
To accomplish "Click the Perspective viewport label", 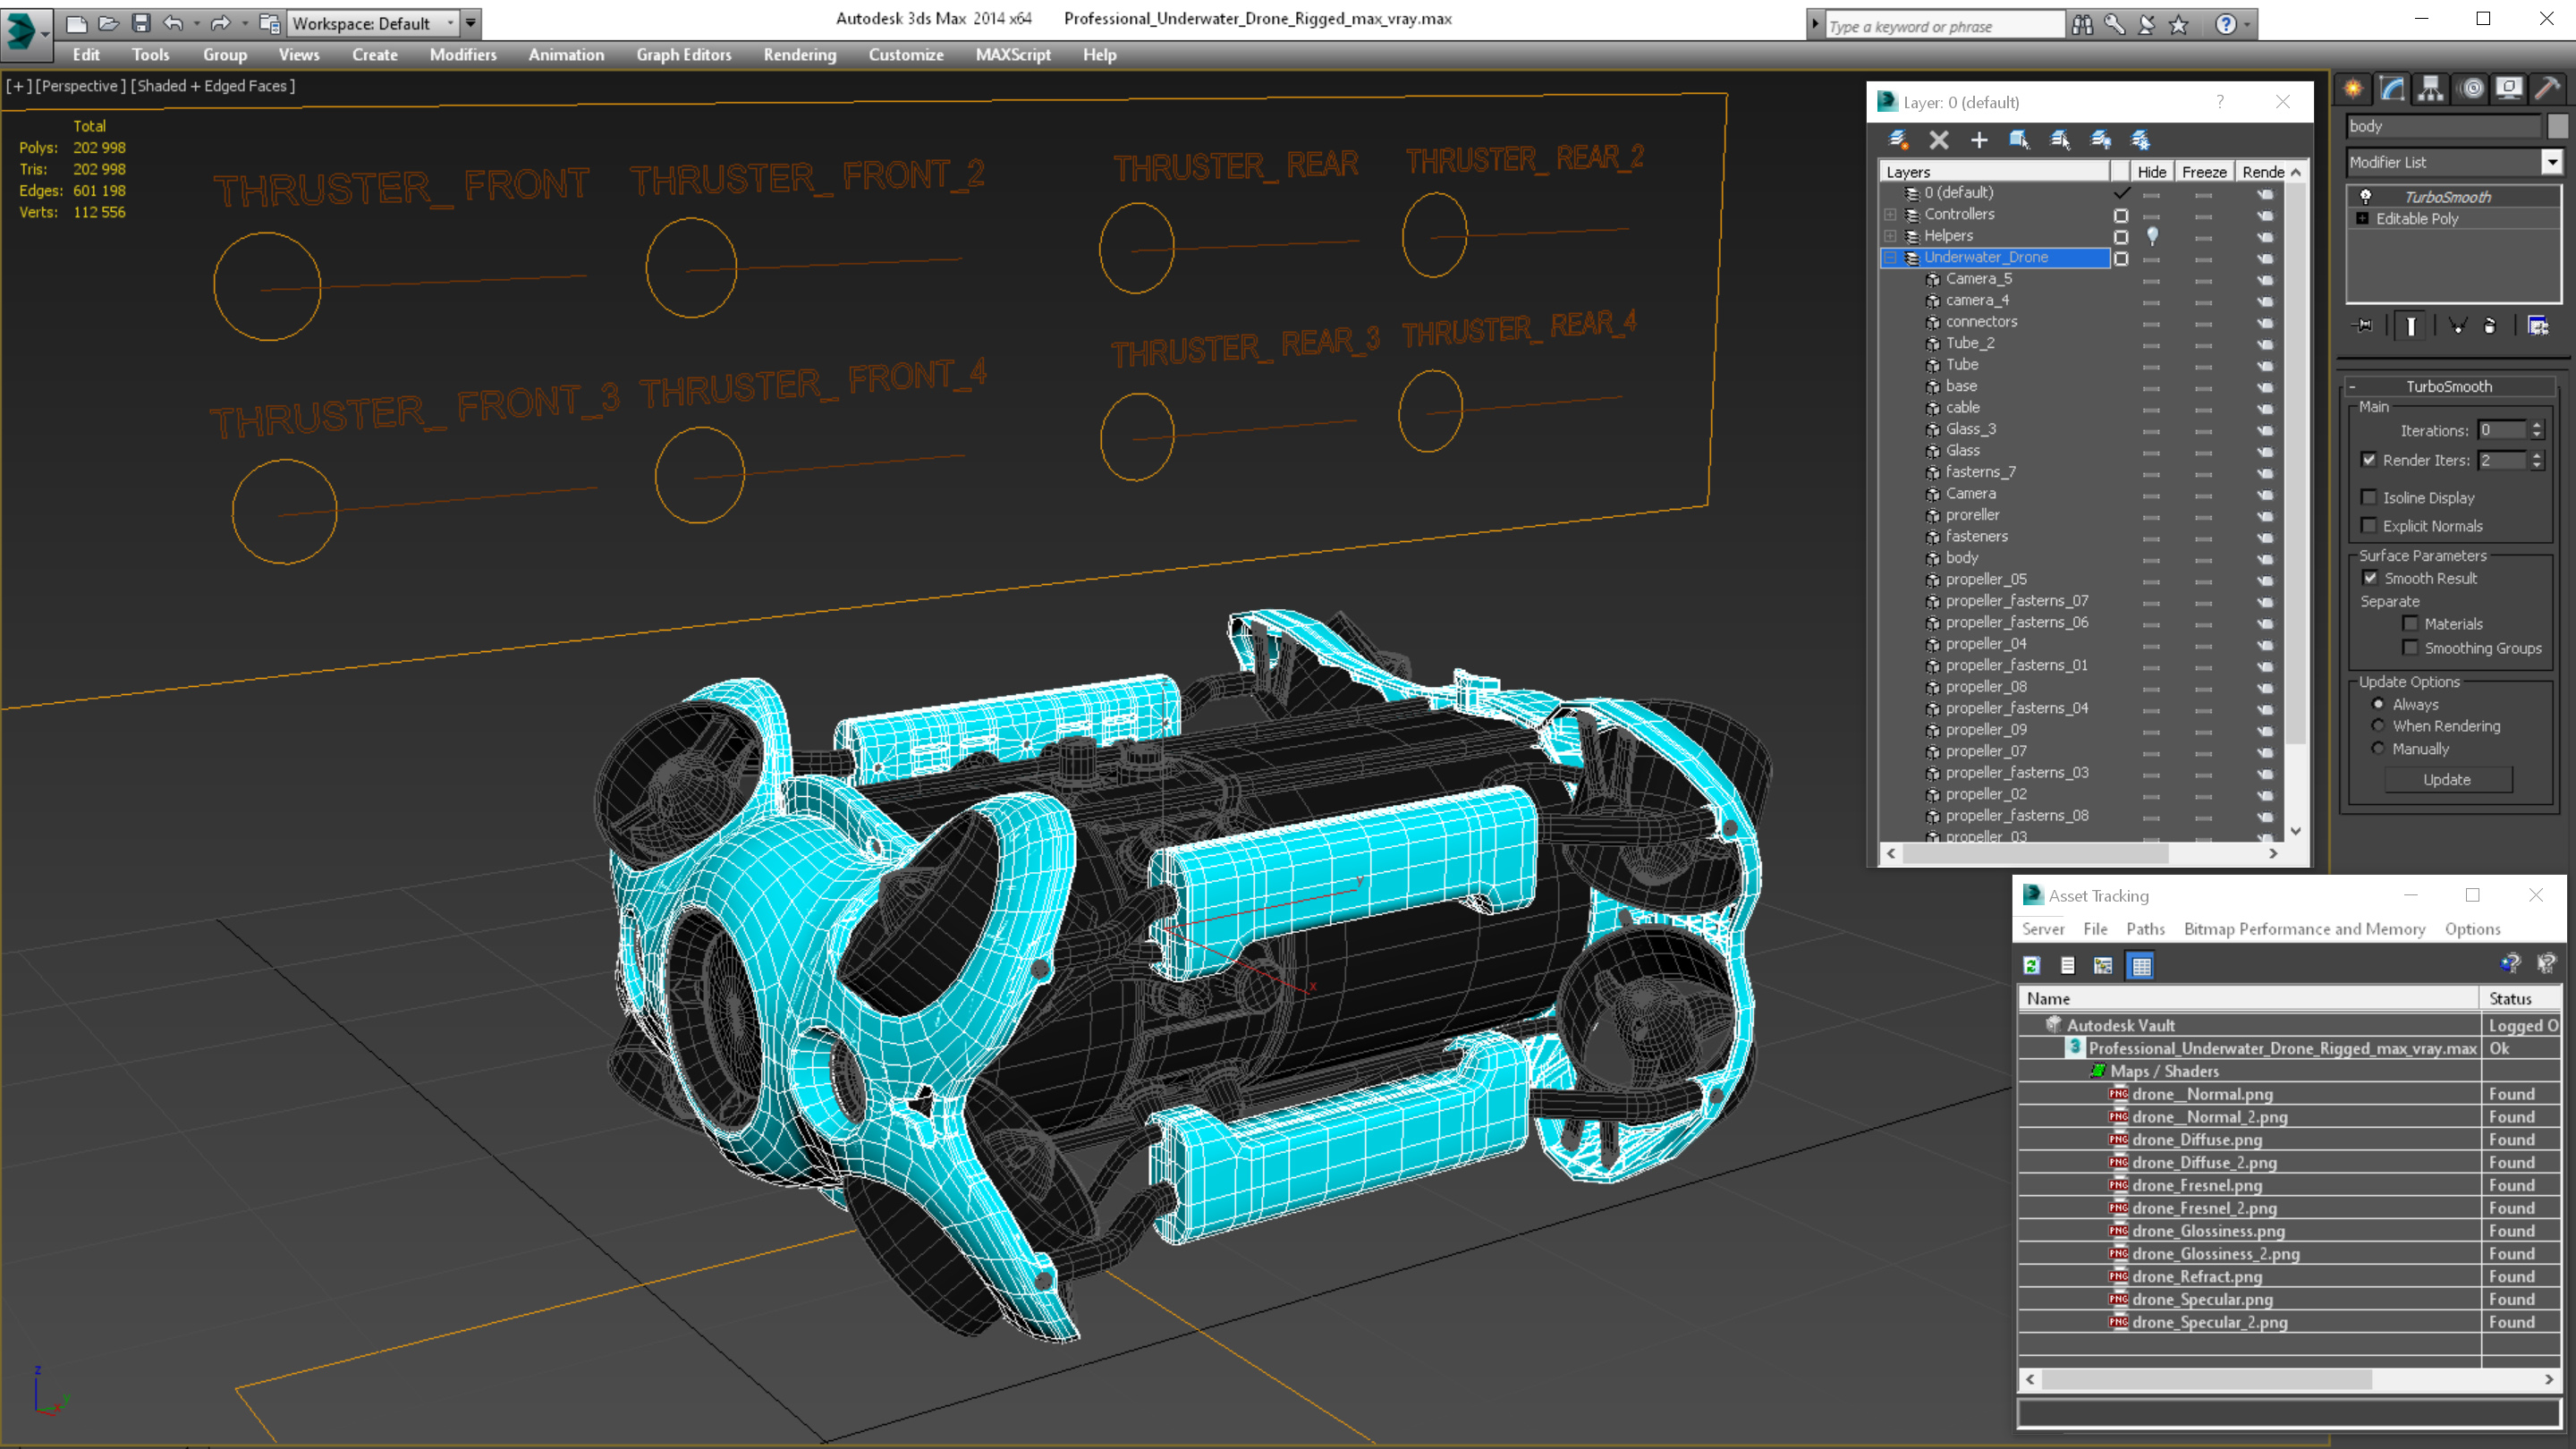I will click(x=81, y=86).
